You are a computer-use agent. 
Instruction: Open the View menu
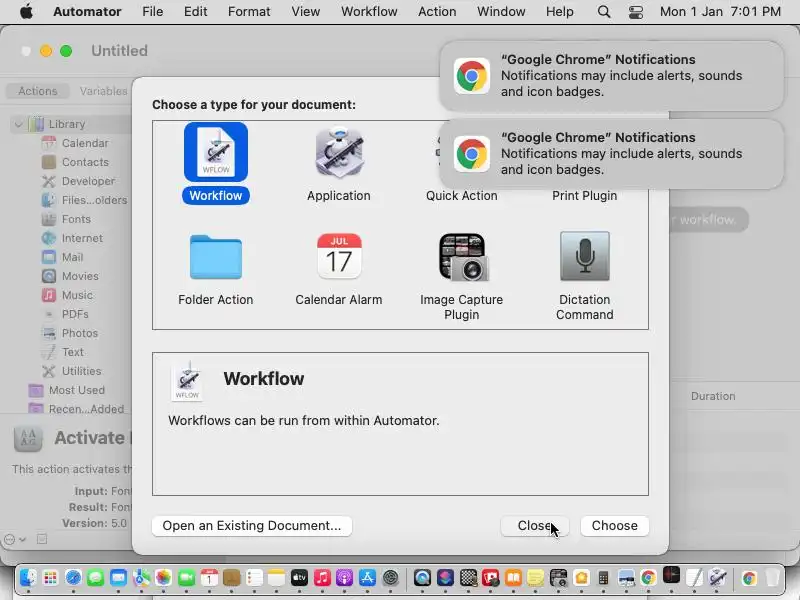point(306,11)
